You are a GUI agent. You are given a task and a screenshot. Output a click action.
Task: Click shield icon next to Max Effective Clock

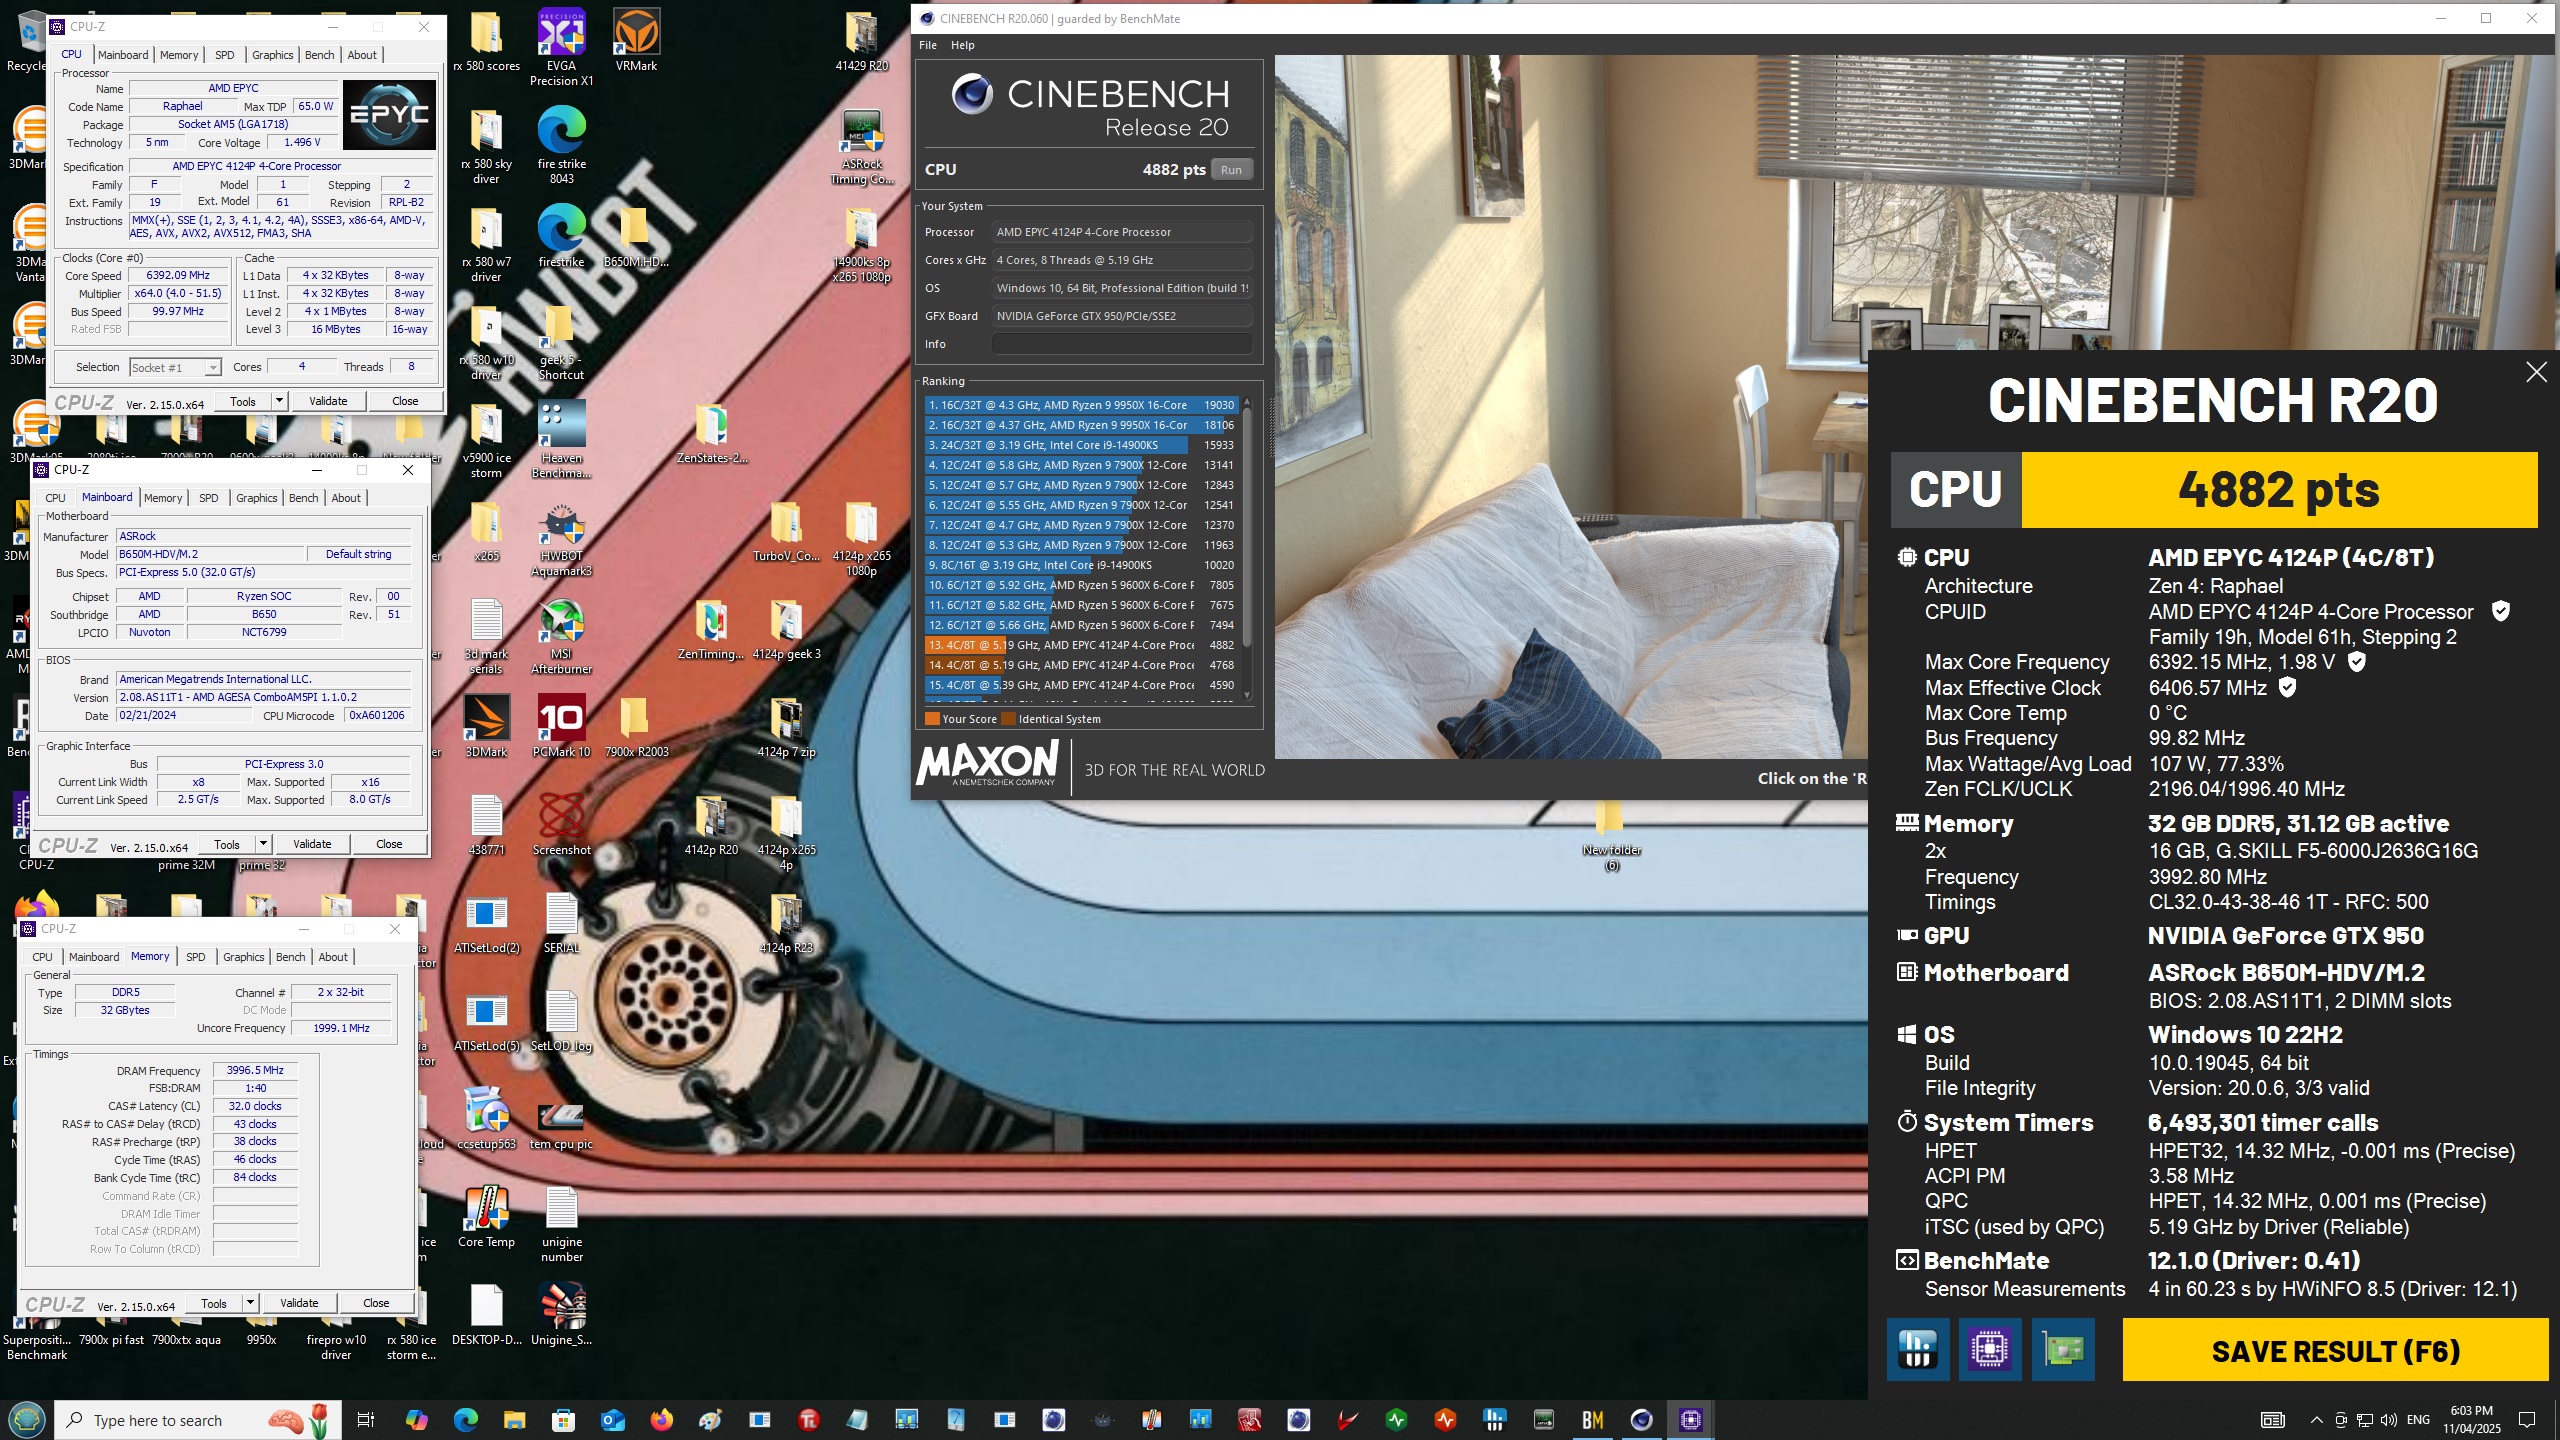click(2287, 687)
